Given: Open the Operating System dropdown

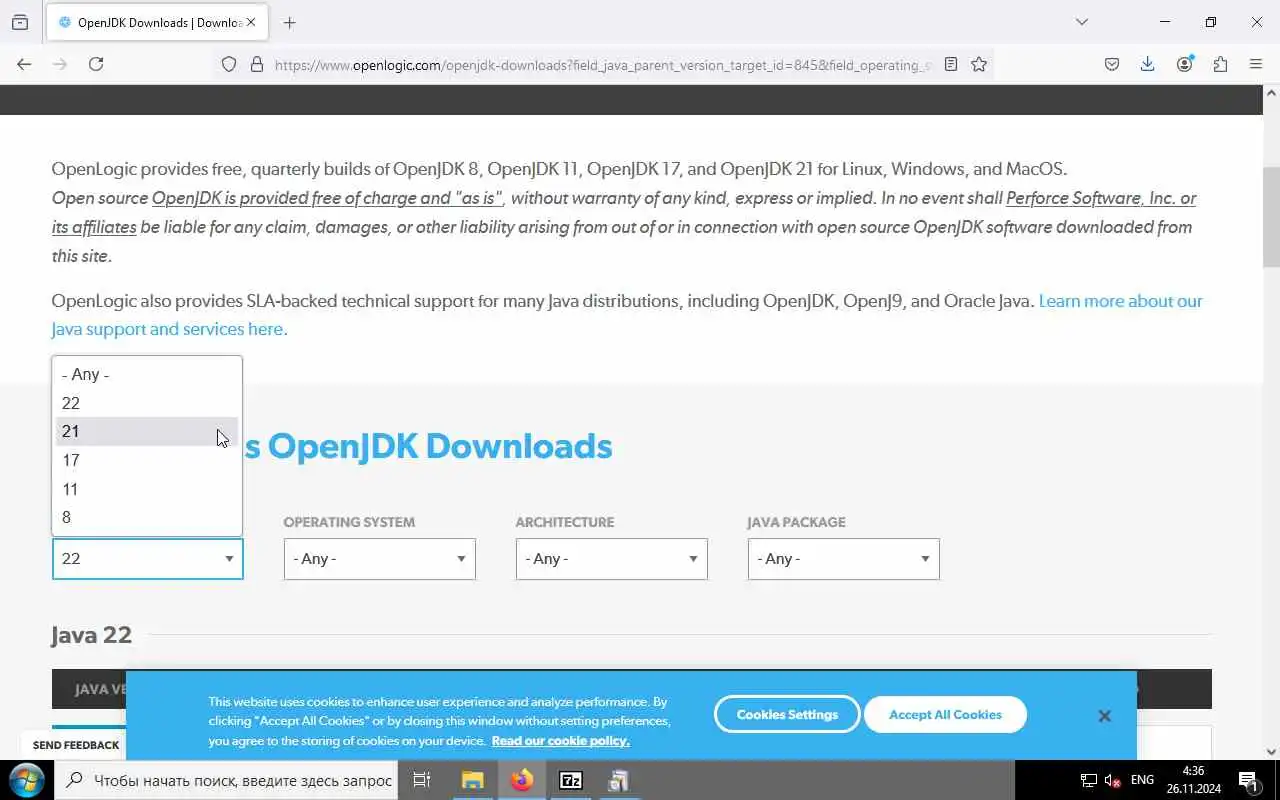Looking at the screenshot, I should [379, 558].
